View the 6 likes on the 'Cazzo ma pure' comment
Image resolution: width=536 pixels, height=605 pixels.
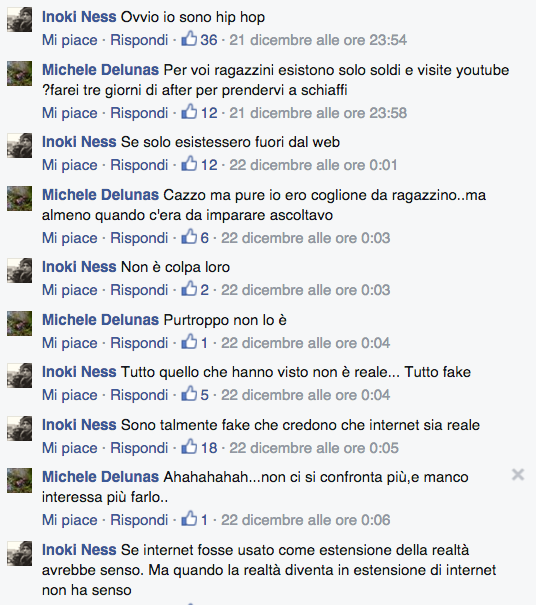(x=195, y=238)
